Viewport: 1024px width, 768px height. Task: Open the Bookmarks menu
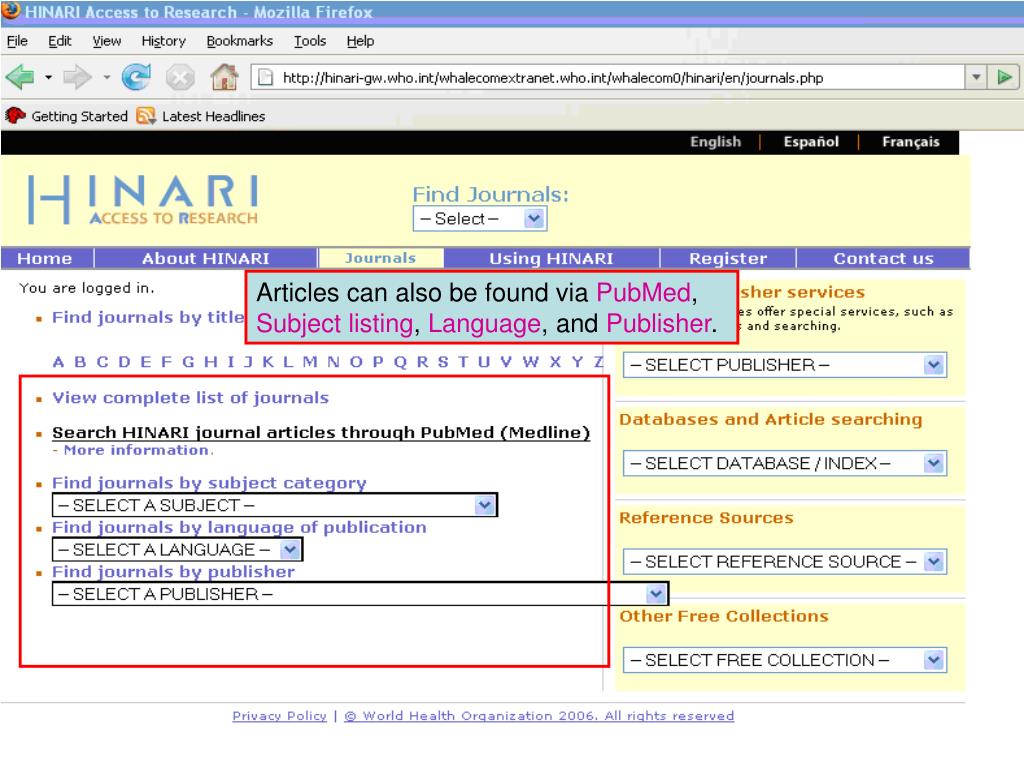coord(240,41)
